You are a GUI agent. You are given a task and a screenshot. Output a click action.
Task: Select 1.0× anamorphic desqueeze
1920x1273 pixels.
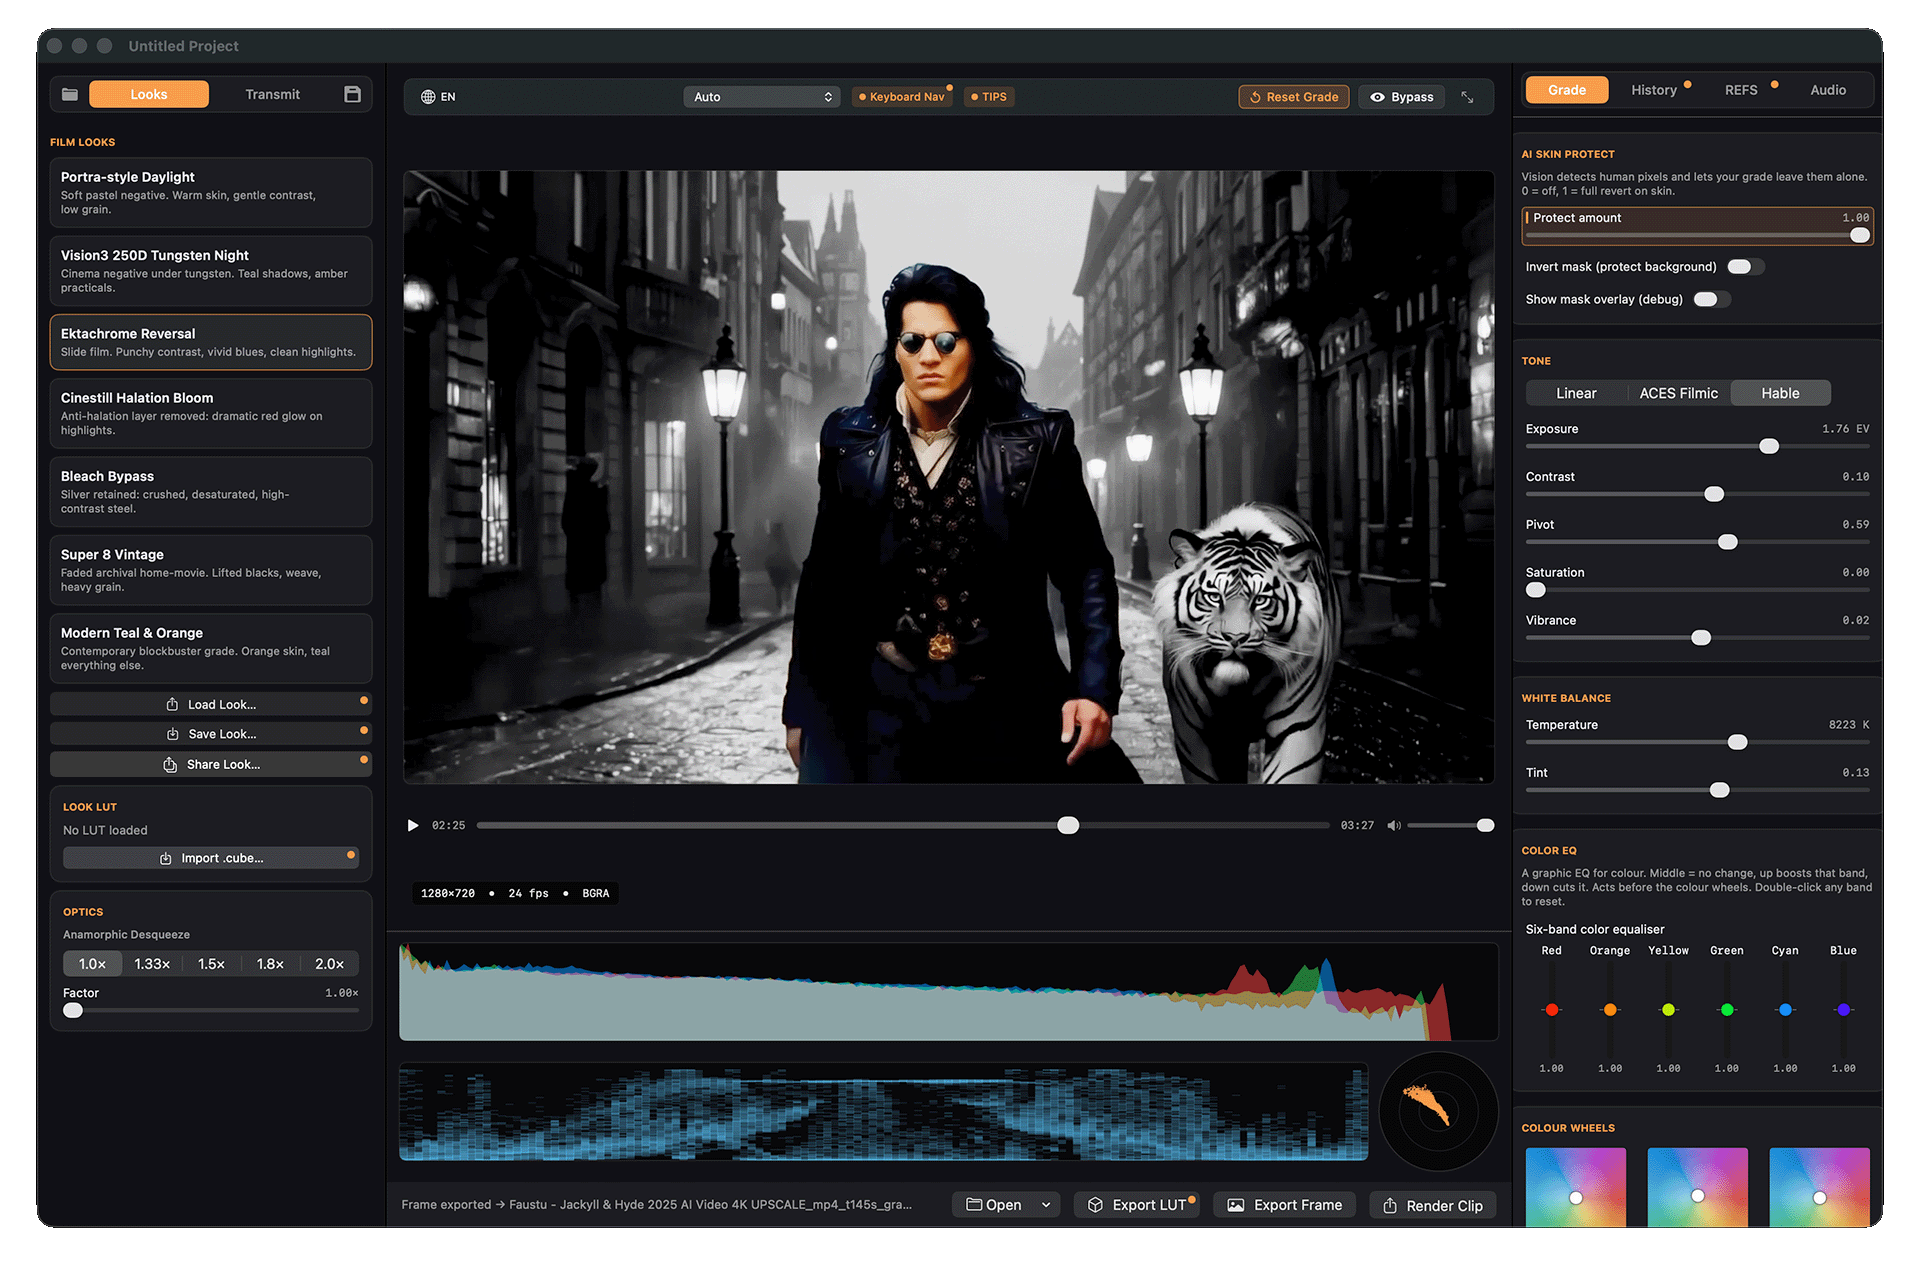pos(93,964)
